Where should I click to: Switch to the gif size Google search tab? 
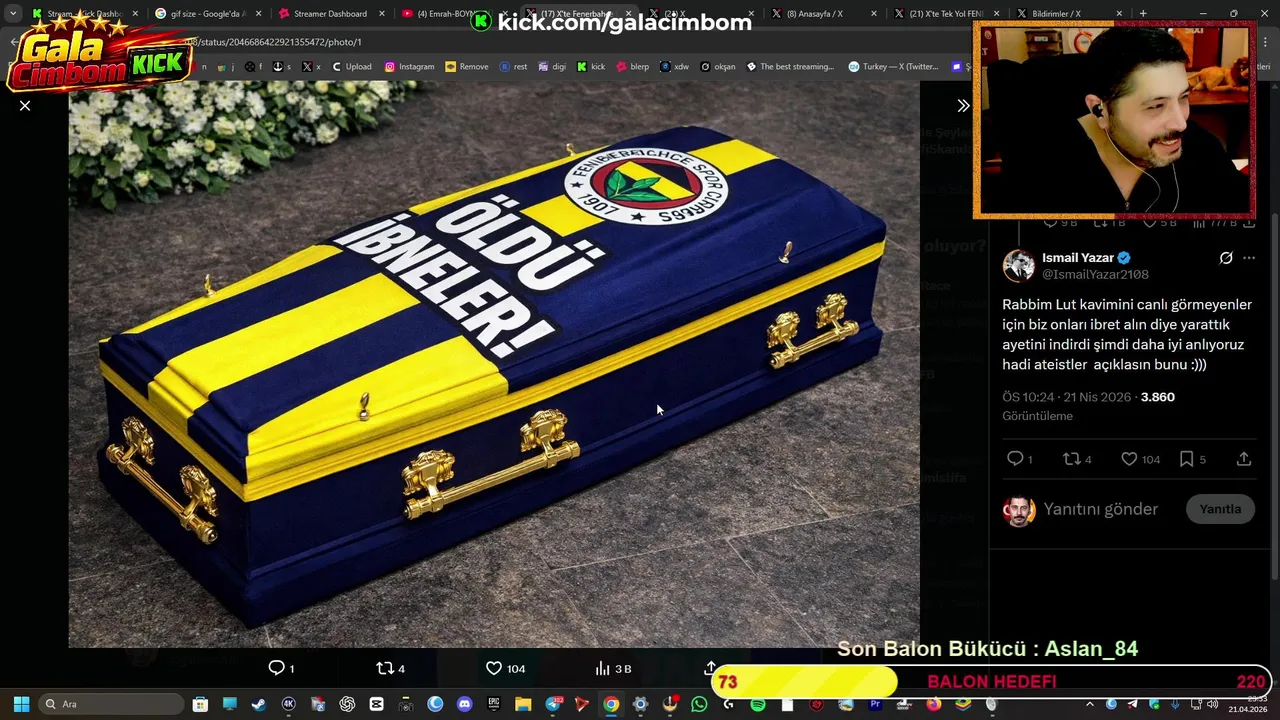tap(208, 14)
